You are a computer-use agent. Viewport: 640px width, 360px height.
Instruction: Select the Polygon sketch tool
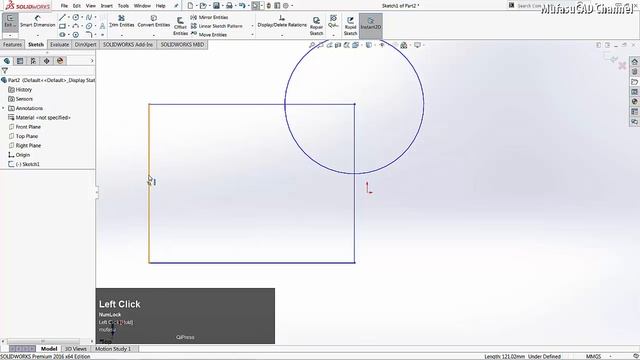pos(76,35)
